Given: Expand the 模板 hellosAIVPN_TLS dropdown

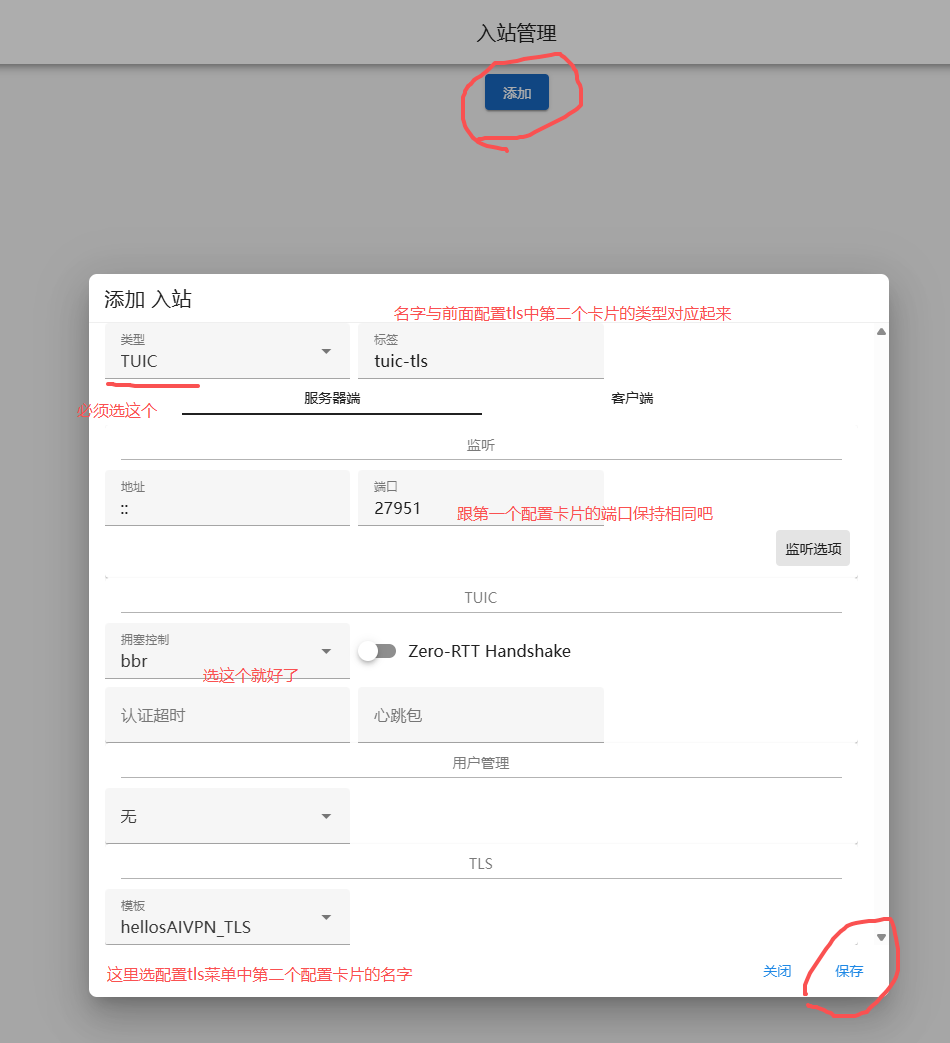Looking at the screenshot, I should [x=226, y=917].
